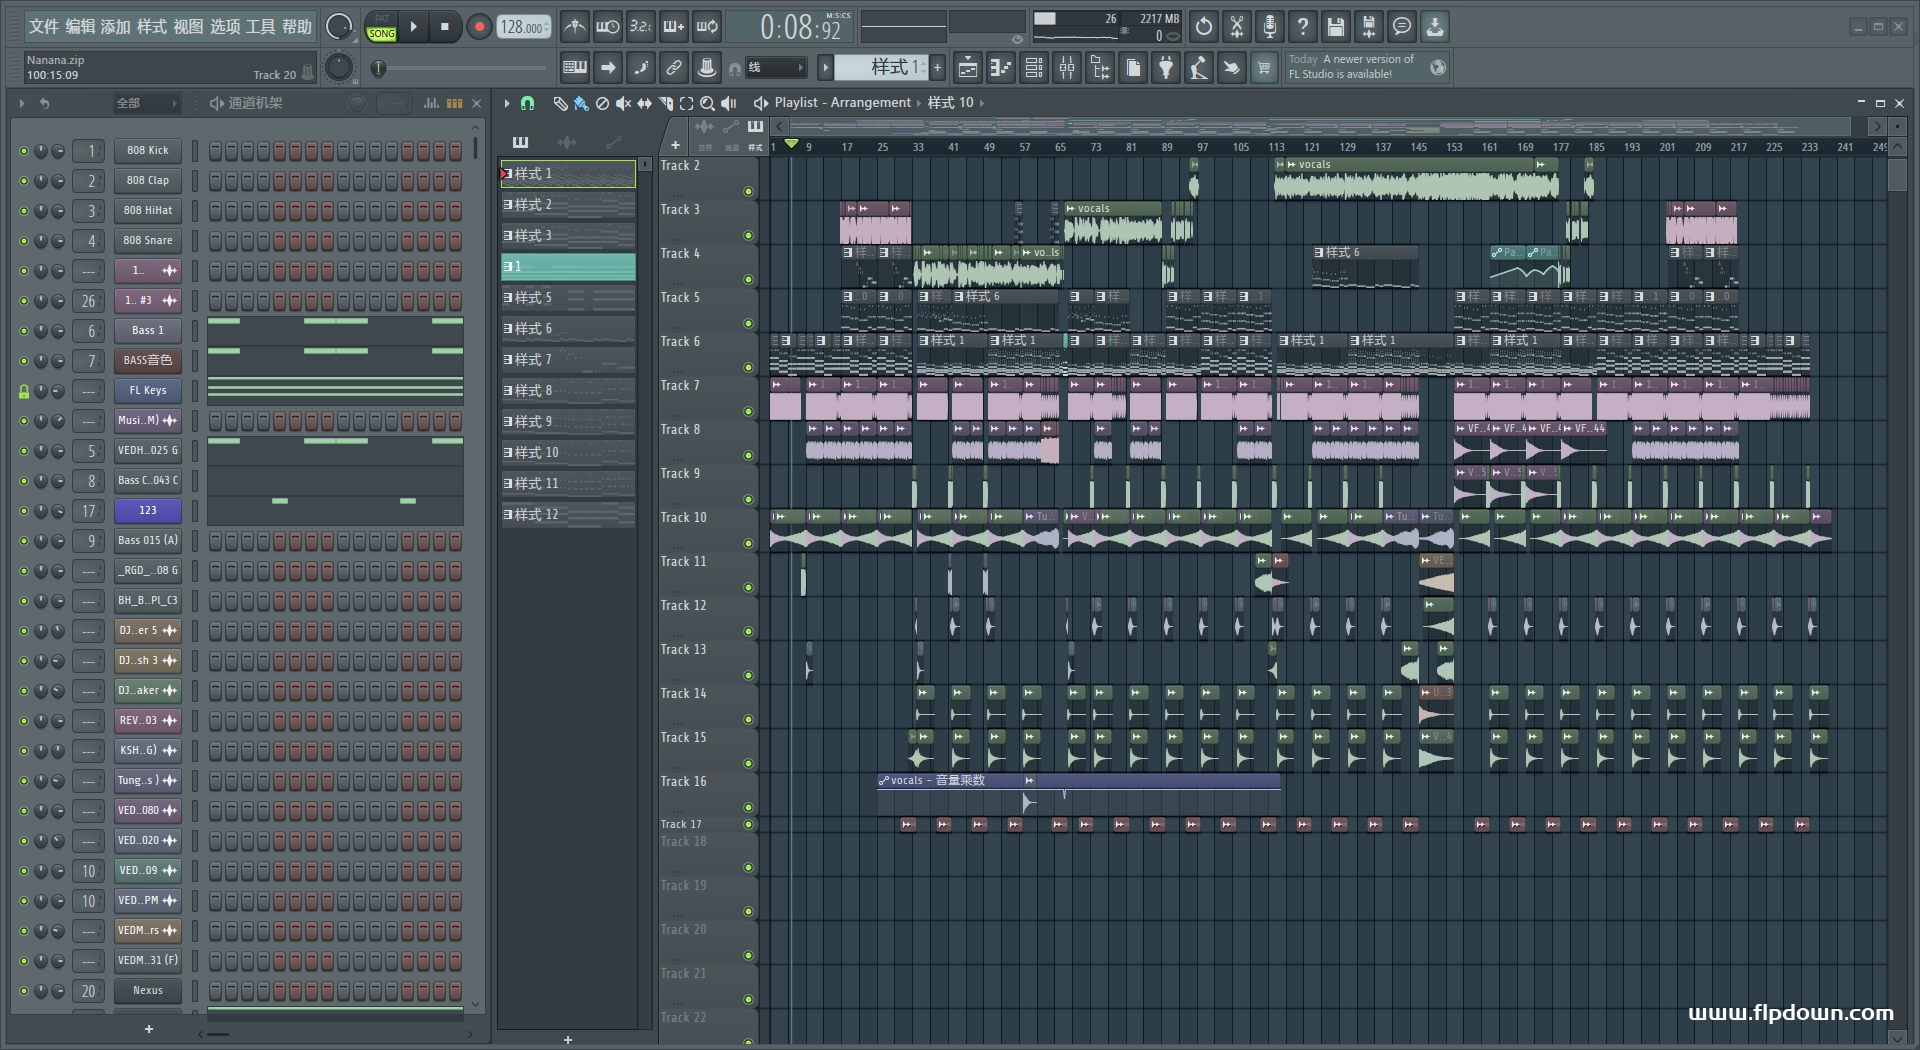The image size is (1920, 1050).
Task: Open the 帮助 (Help) menu
Action: [296, 27]
